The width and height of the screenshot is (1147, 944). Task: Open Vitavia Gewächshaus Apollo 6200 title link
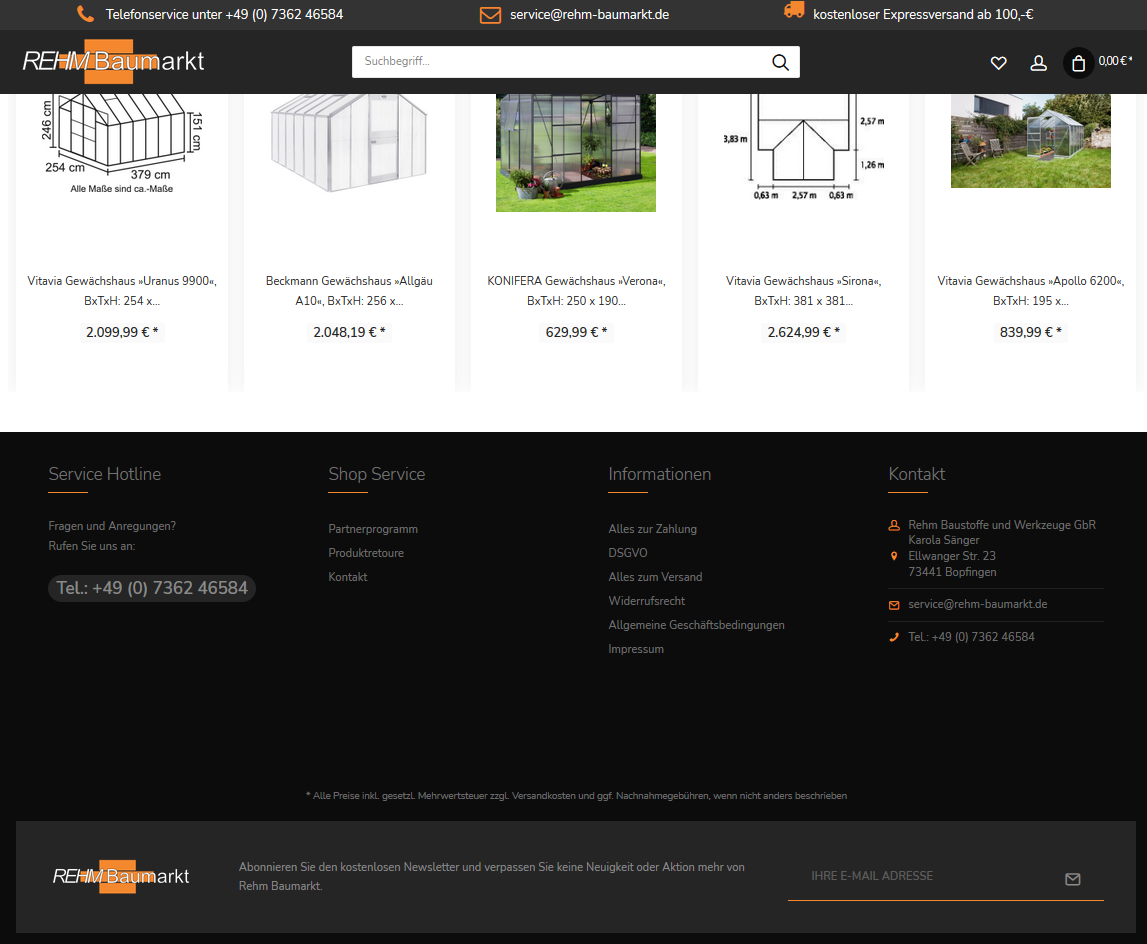click(x=1031, y=291)
